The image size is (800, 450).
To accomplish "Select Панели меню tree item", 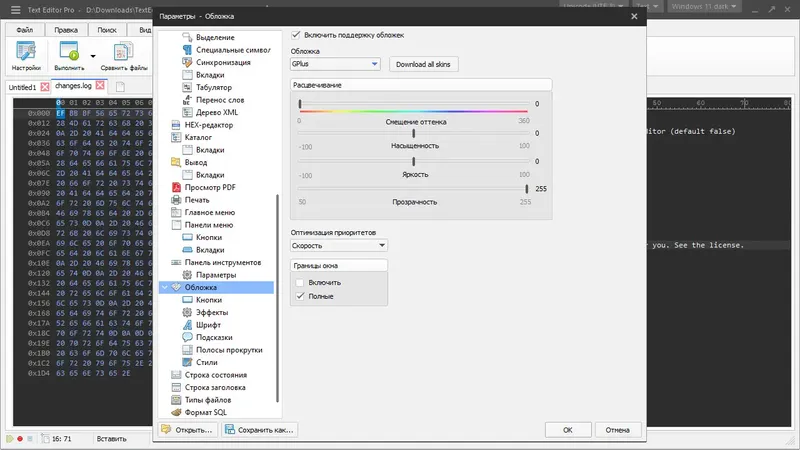I will point(208,225).
